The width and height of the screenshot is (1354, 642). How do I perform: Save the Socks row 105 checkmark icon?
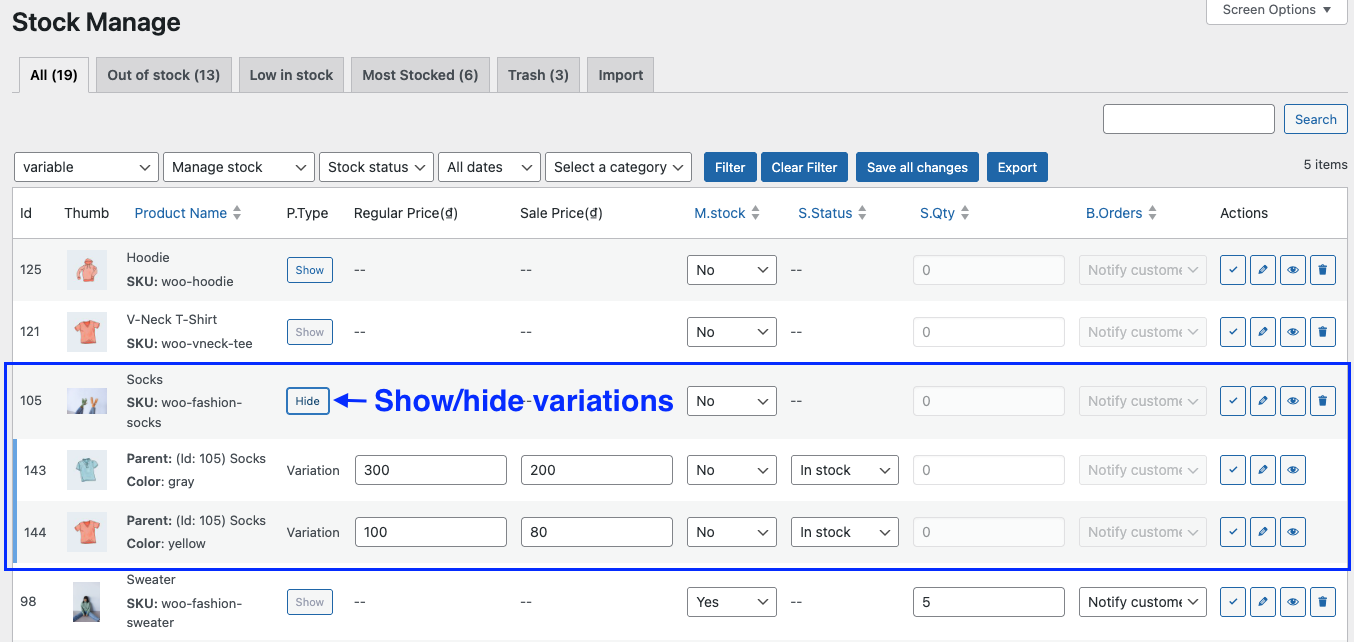tap(1233, 401)
